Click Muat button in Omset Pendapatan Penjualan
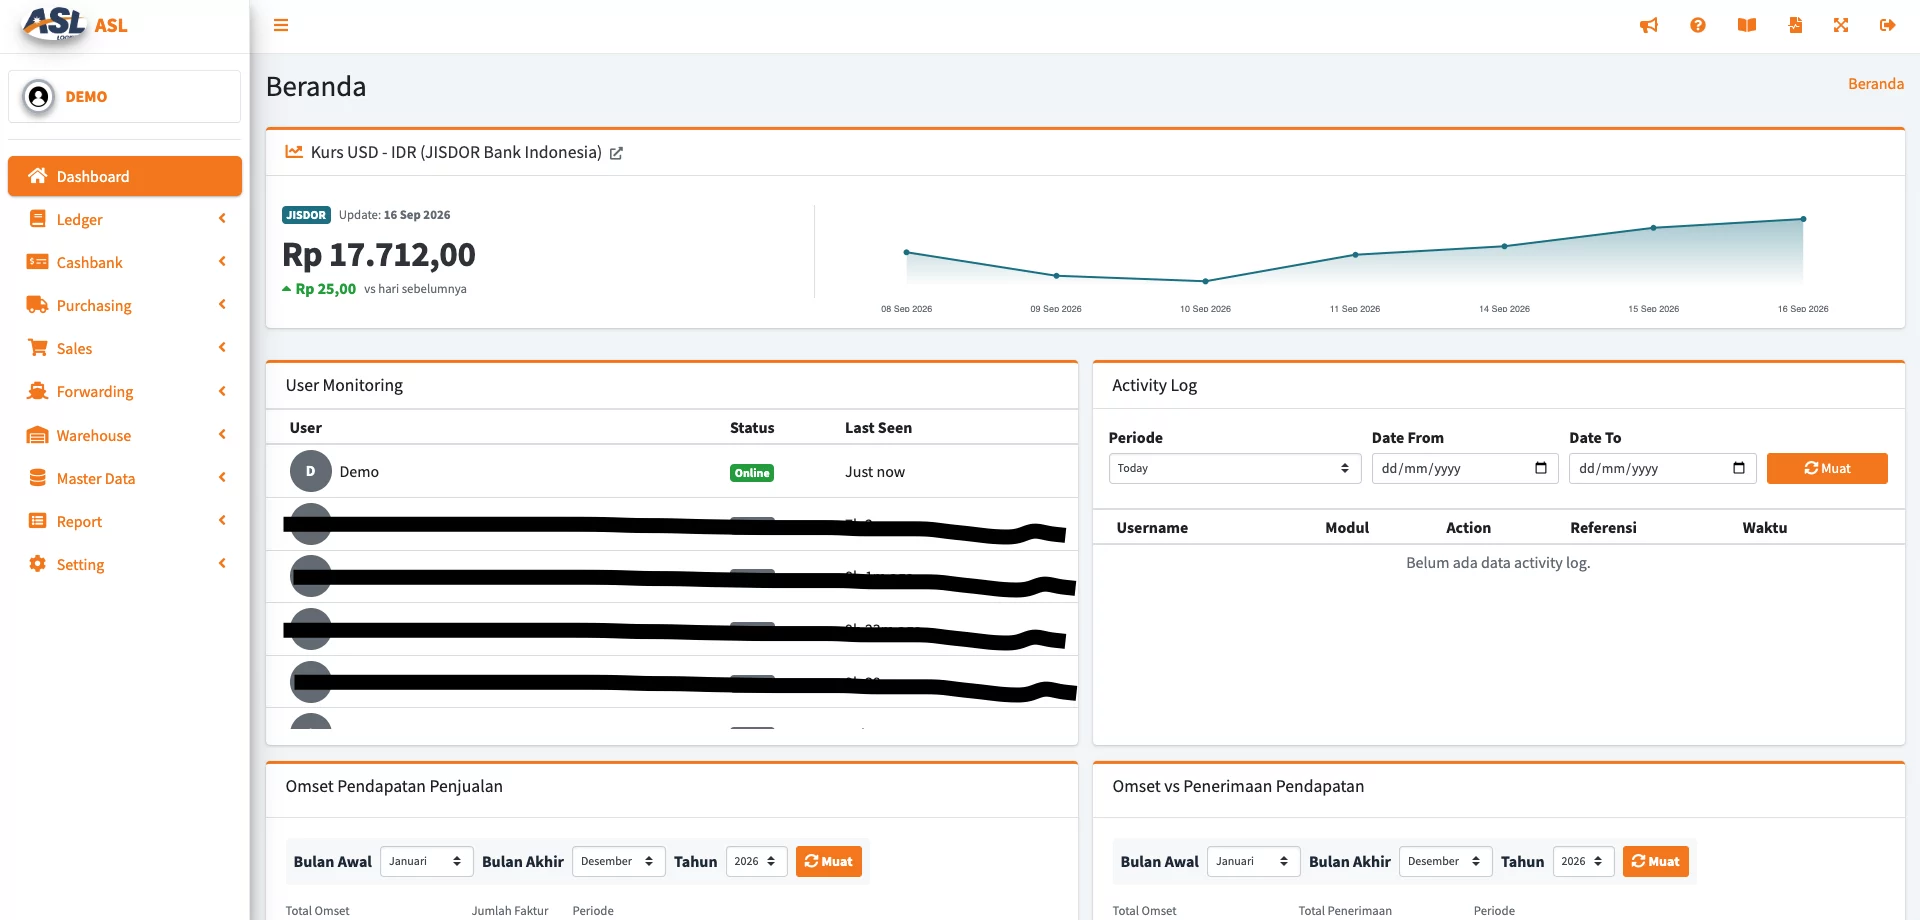1920x920 pixels. pyautogui.click(x=829, y=861)
